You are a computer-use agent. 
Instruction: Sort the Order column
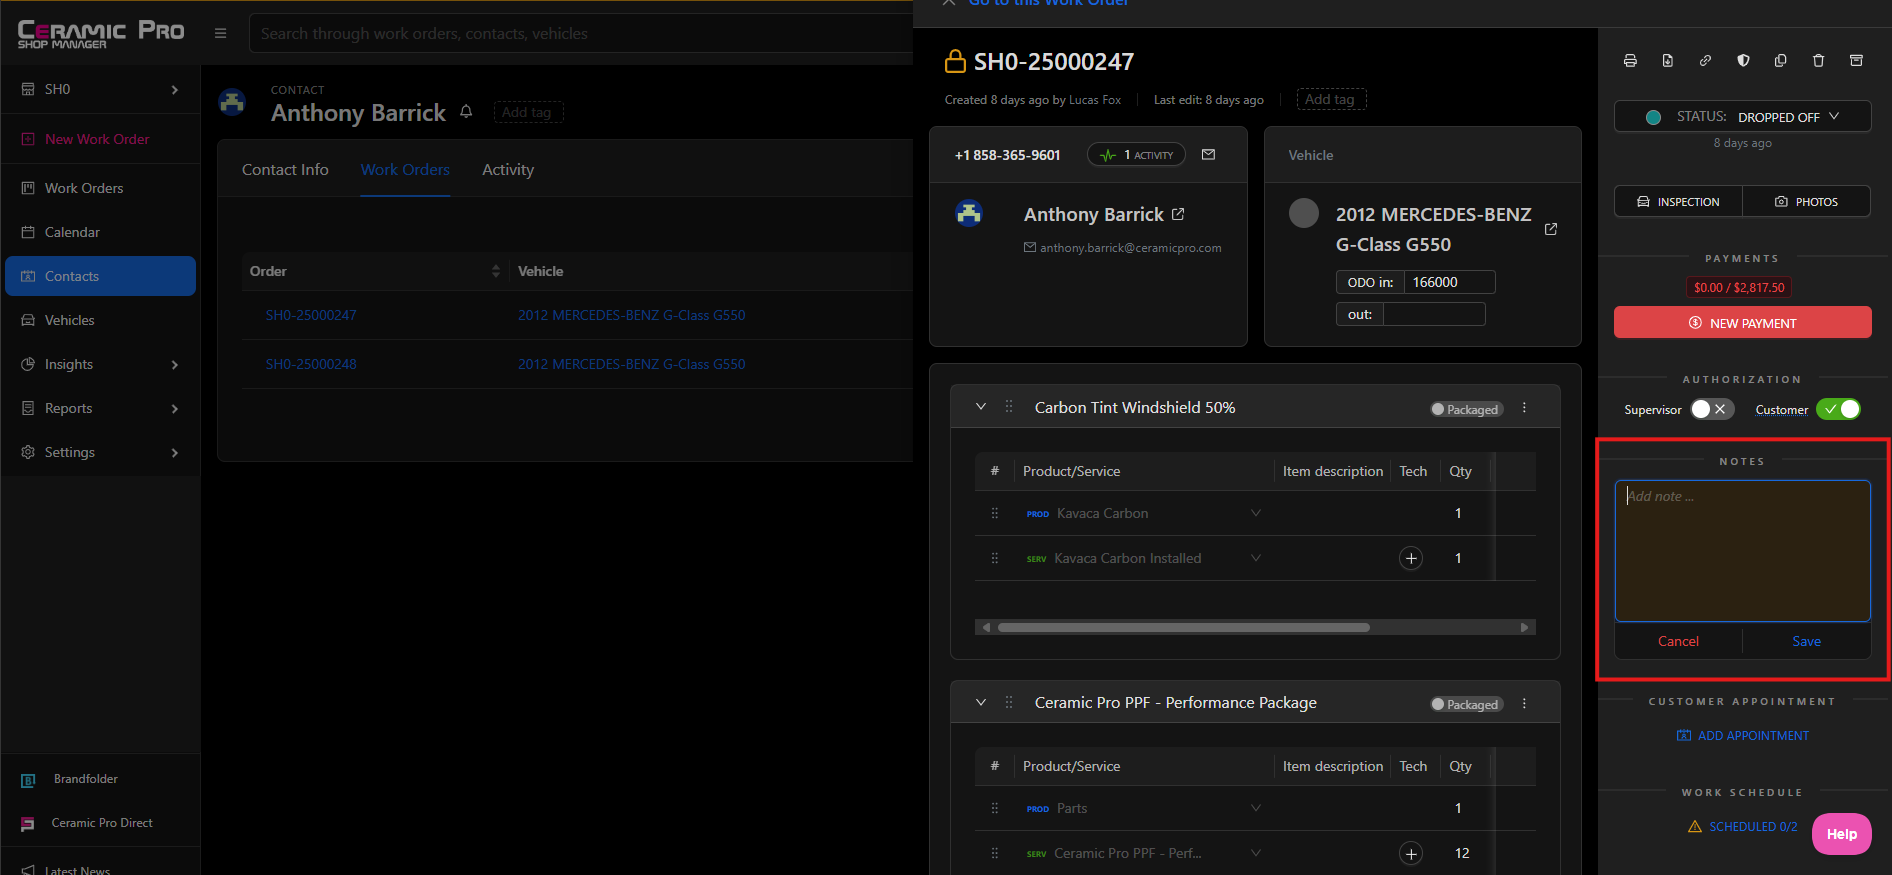point(495,271)
